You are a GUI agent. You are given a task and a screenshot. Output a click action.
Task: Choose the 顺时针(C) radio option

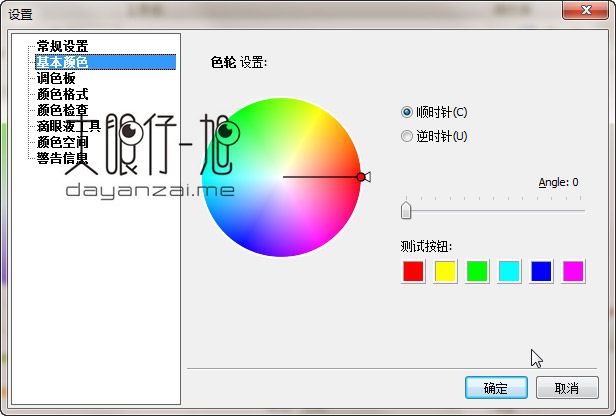tap(407, 112)
